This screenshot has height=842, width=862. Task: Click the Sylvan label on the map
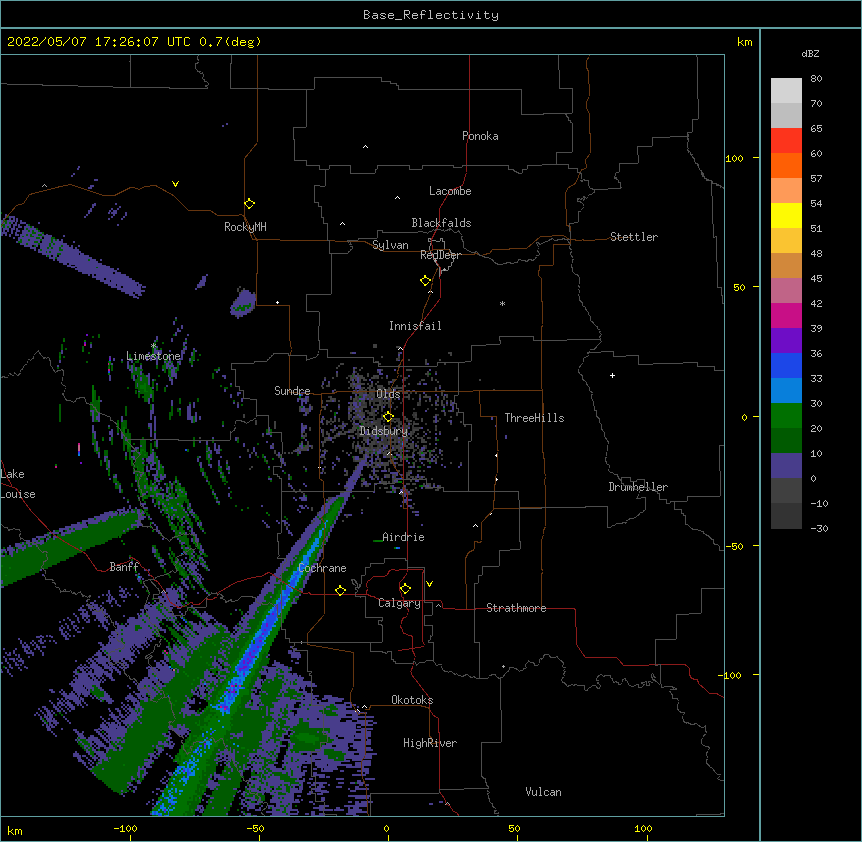pos(390,245)
